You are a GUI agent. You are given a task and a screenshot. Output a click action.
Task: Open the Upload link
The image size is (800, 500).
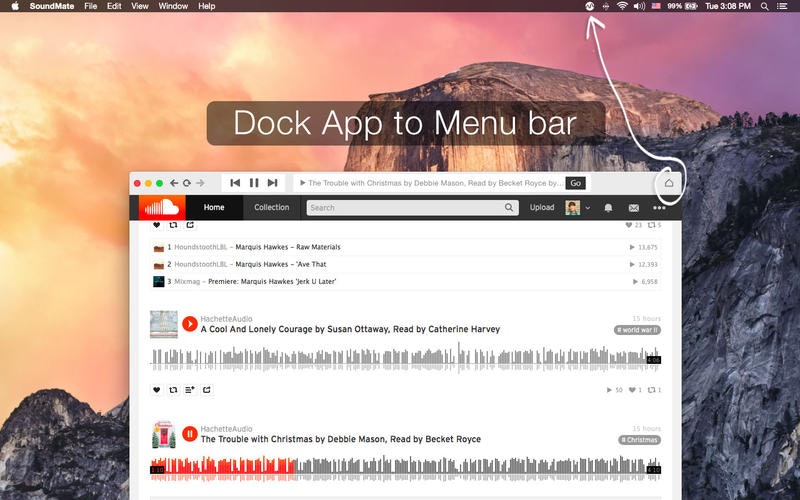pyautogui.click(x=542, y=208)
